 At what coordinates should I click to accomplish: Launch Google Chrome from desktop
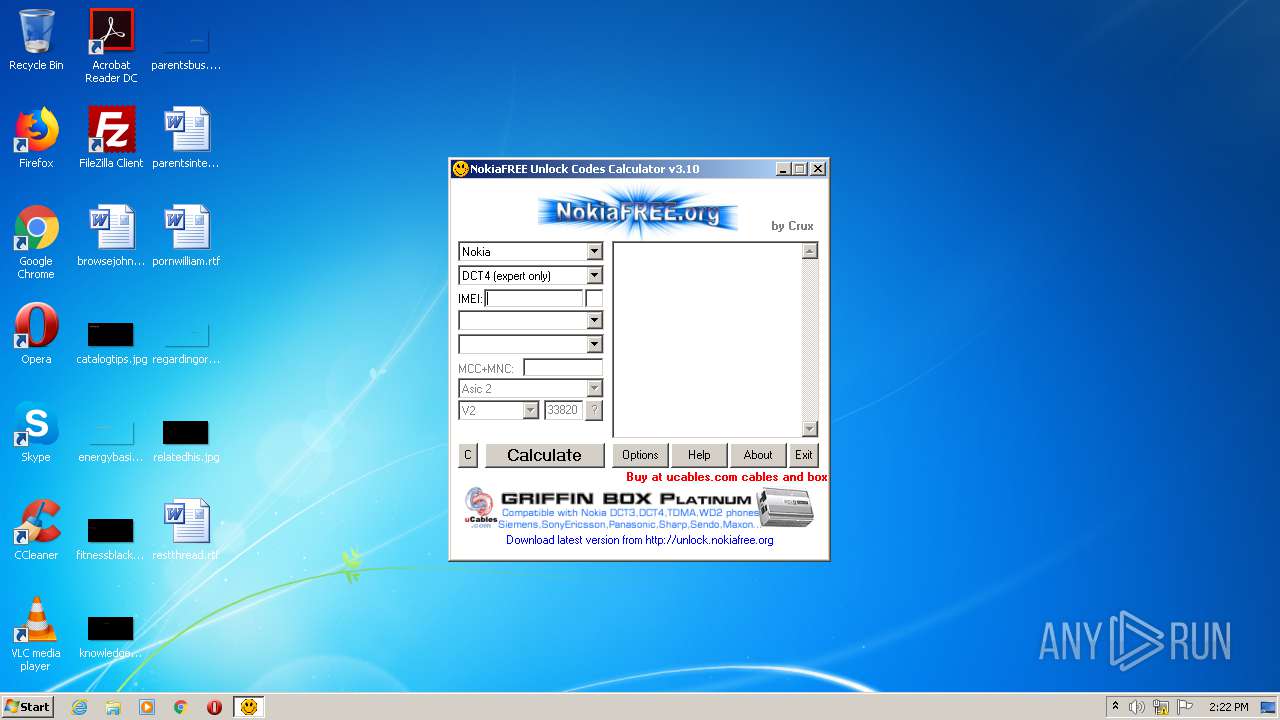[36, 242]
